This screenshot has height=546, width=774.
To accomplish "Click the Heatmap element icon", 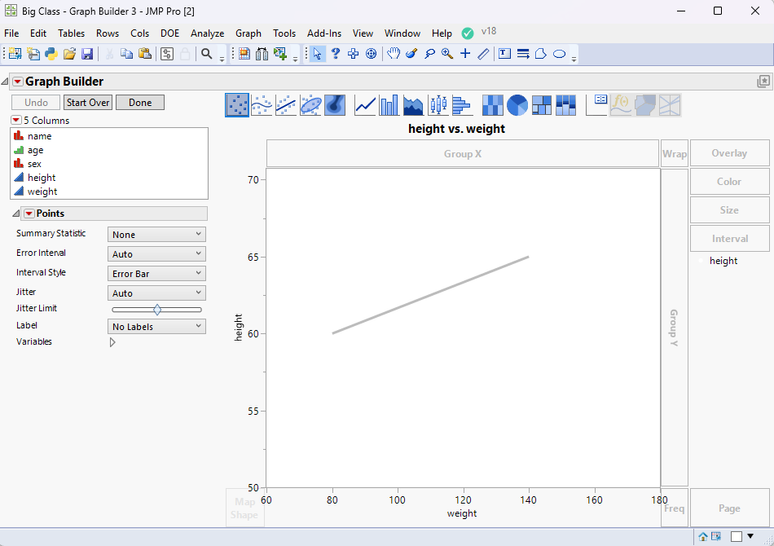I will pyautogui.click(x=493, y=105).
